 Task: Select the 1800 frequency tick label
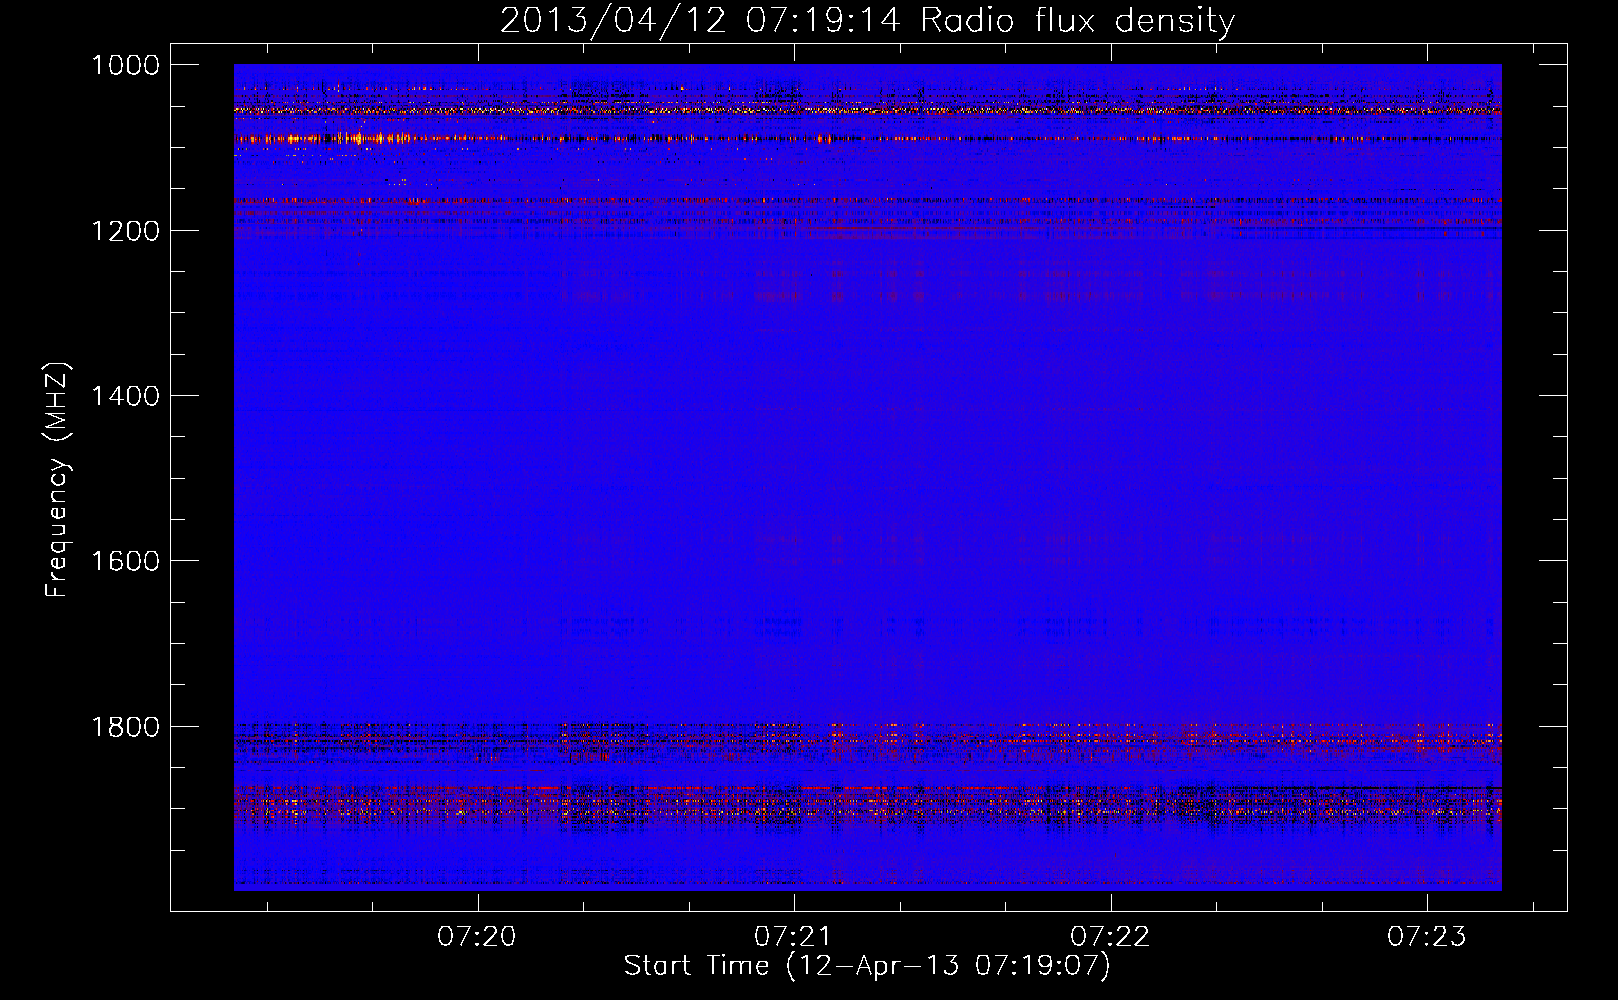(126, 726)
